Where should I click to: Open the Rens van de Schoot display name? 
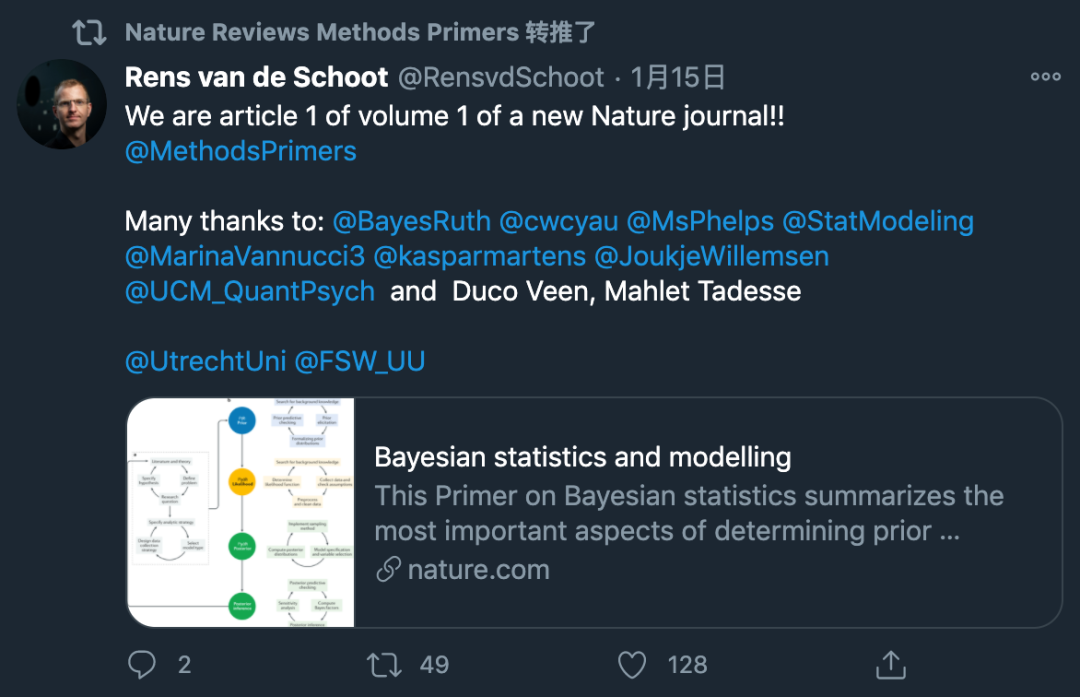tap(256, 77)
